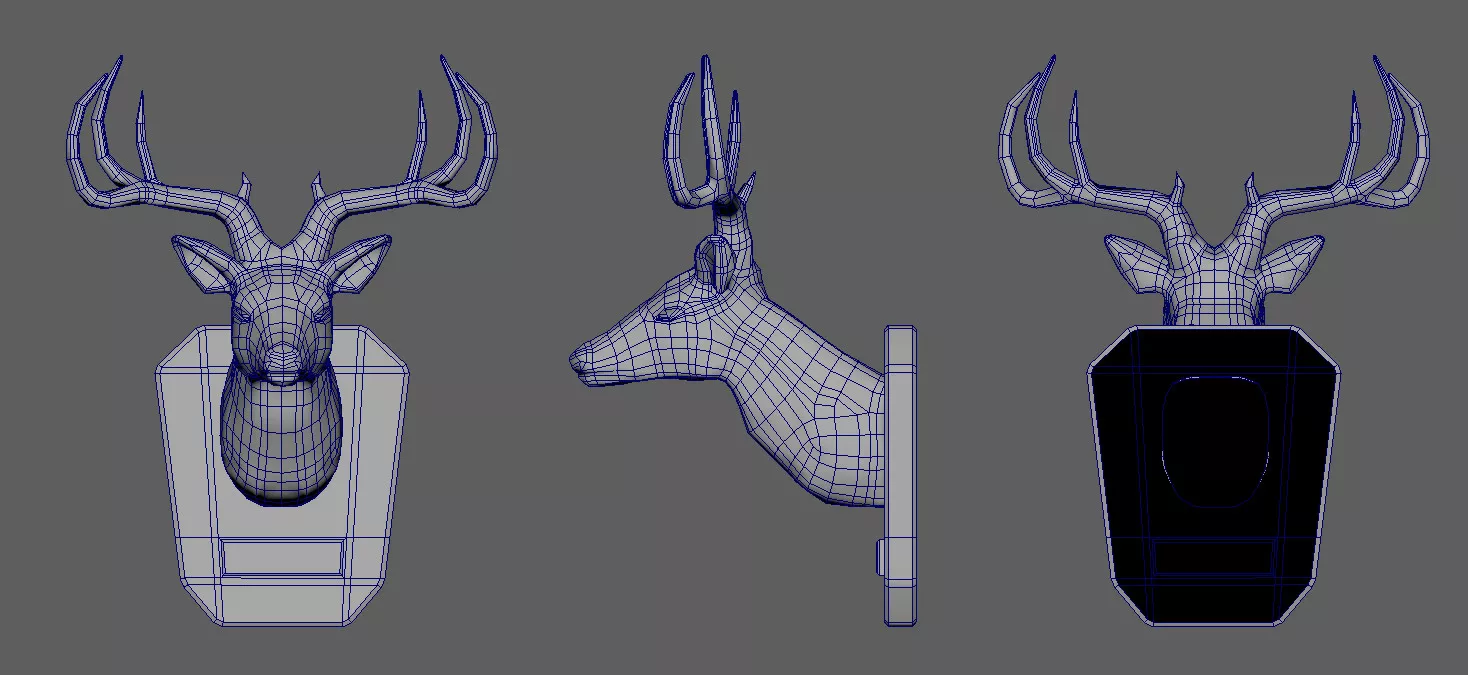Select the ear in the side view
Screen dimensions: 1468x675
tap(717, 262)
